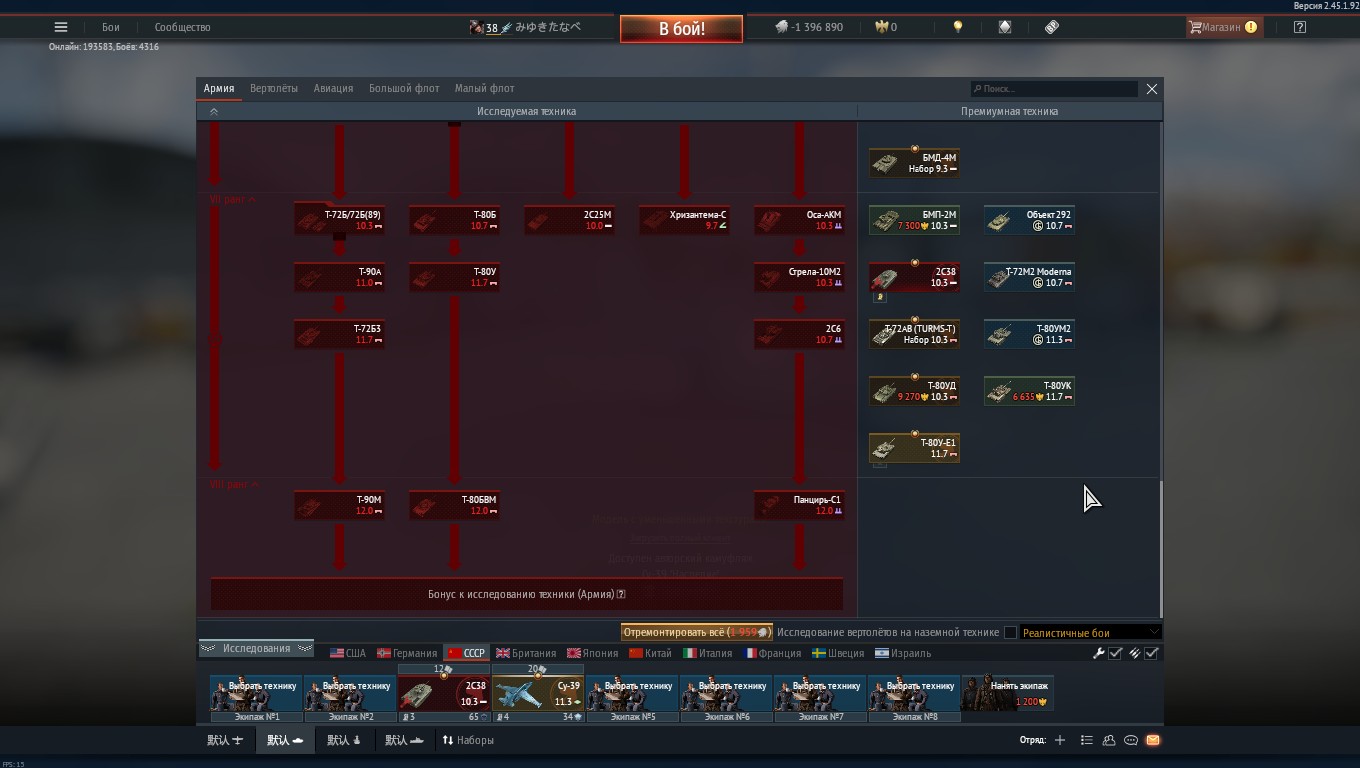Add squad member with plus icon
The image size is (1360, 768).
[1059, 740]
